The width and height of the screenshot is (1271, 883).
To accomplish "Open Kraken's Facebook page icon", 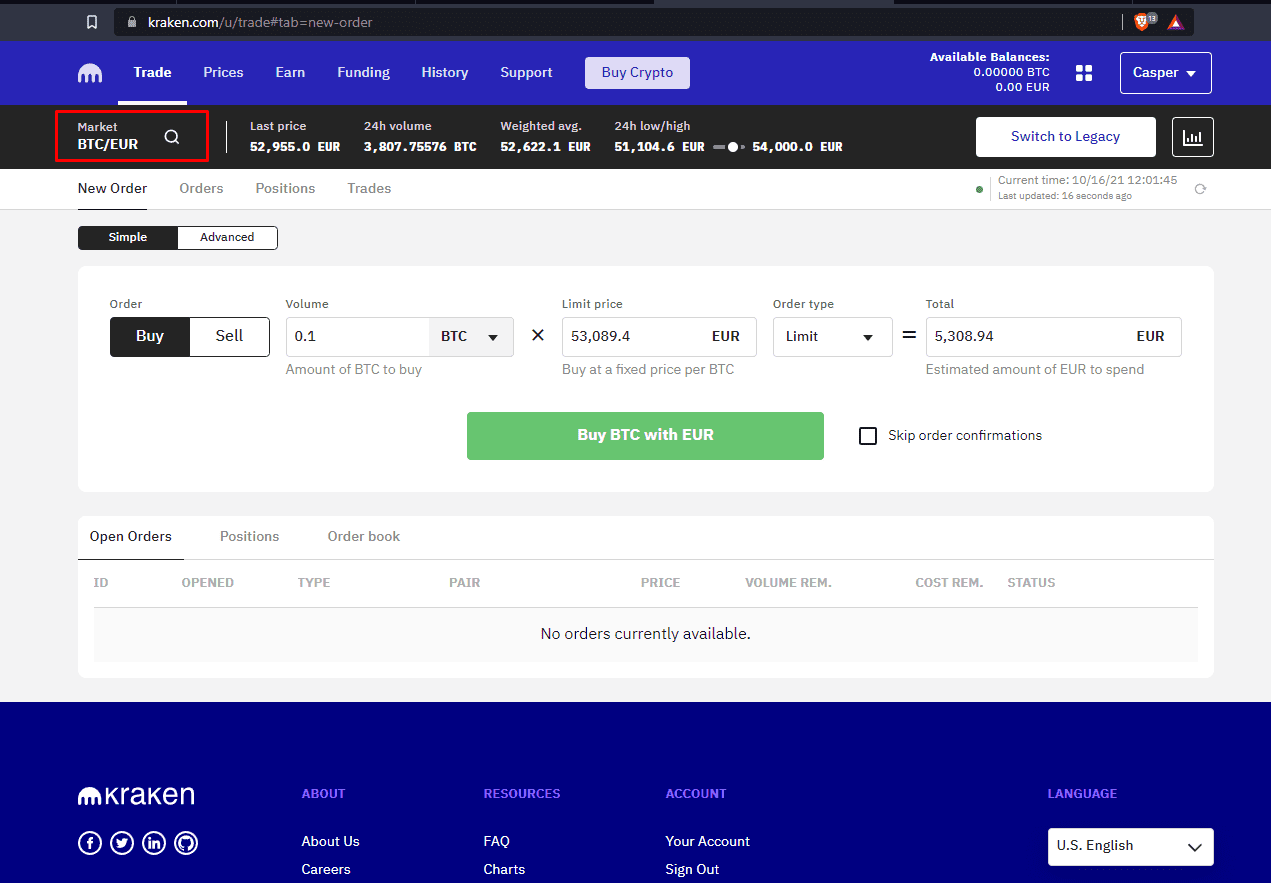I will point(90,843).
